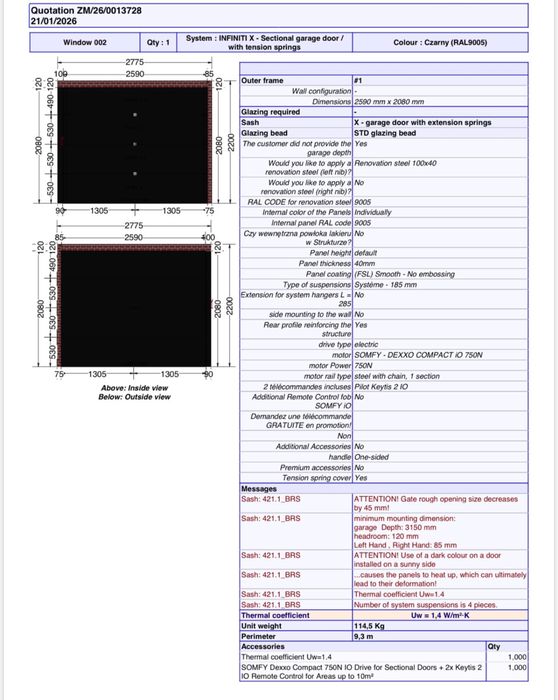Click System INFINITI X Sectional garage door text
This screenshot has width=558, height=700.
(x=264, y=42)
